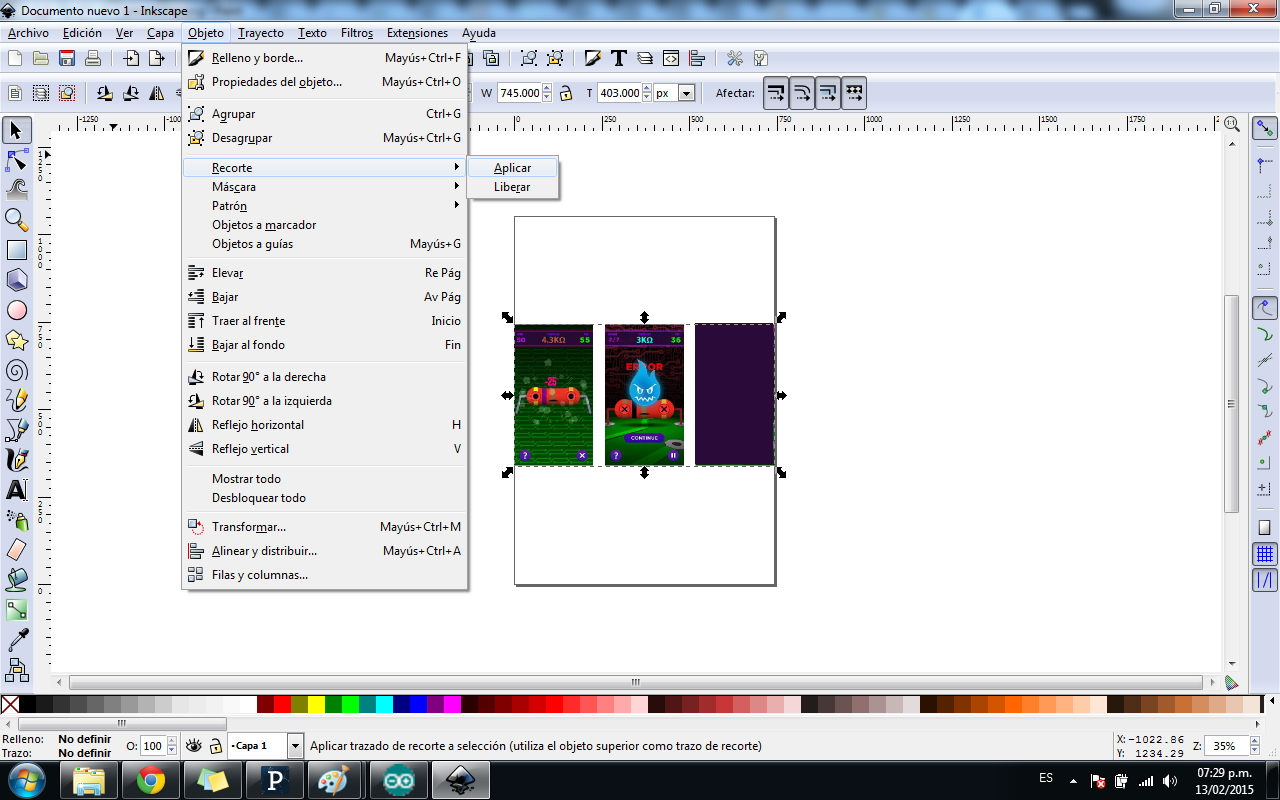This screenshot has height=800, width=1280.
Task: Select the Pencil freehand tool
Action: (x=17, y=400)
